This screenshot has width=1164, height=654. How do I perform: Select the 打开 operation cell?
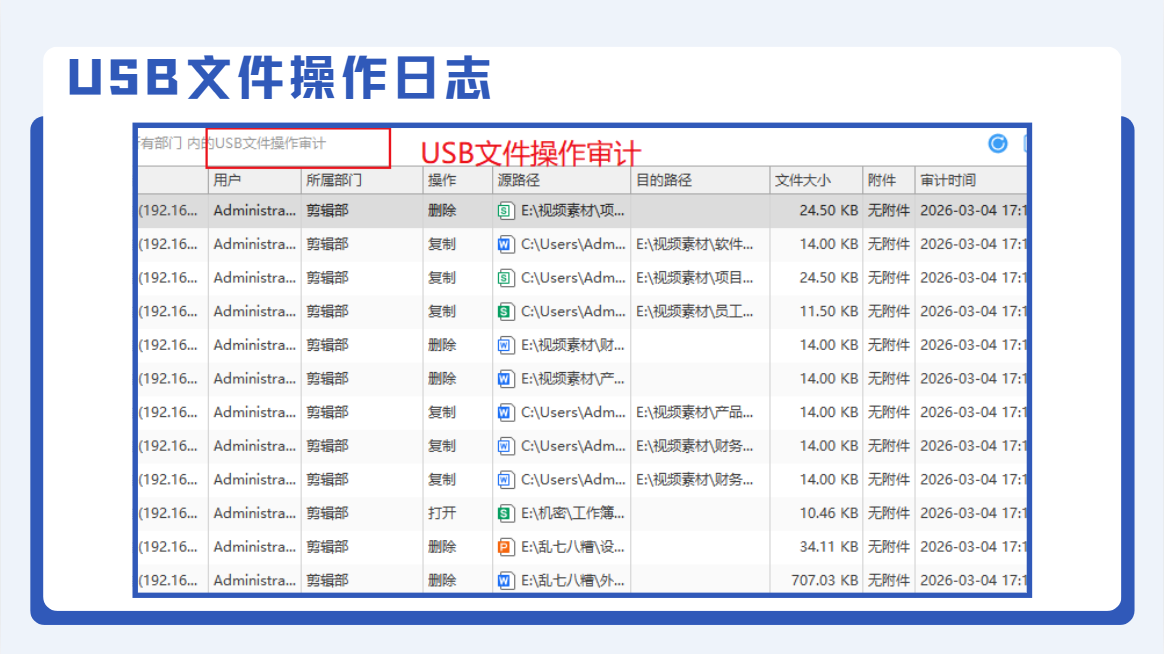pos(442,513)
